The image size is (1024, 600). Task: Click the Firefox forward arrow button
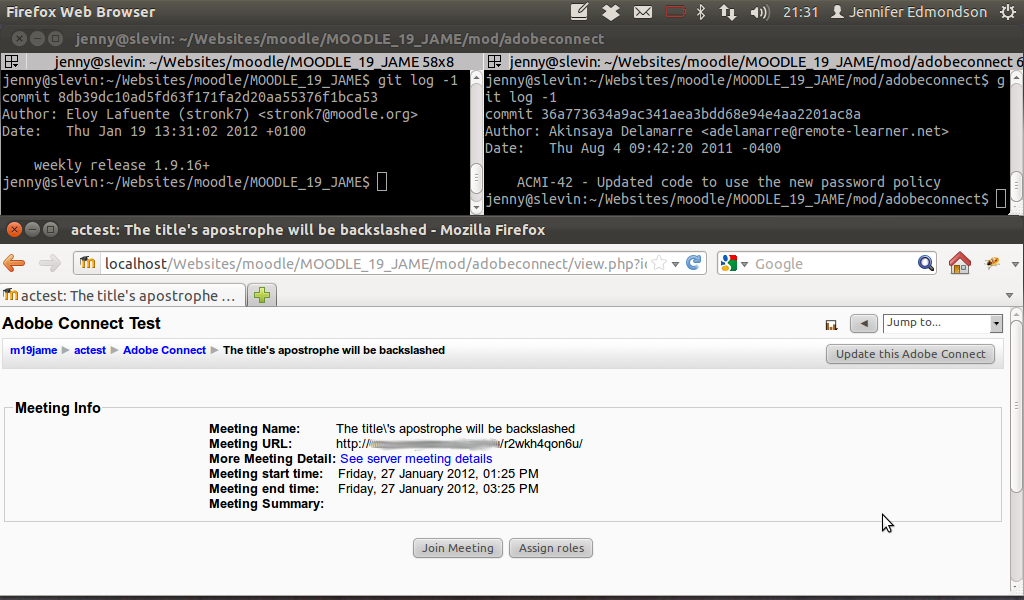(x=50, y=263)
